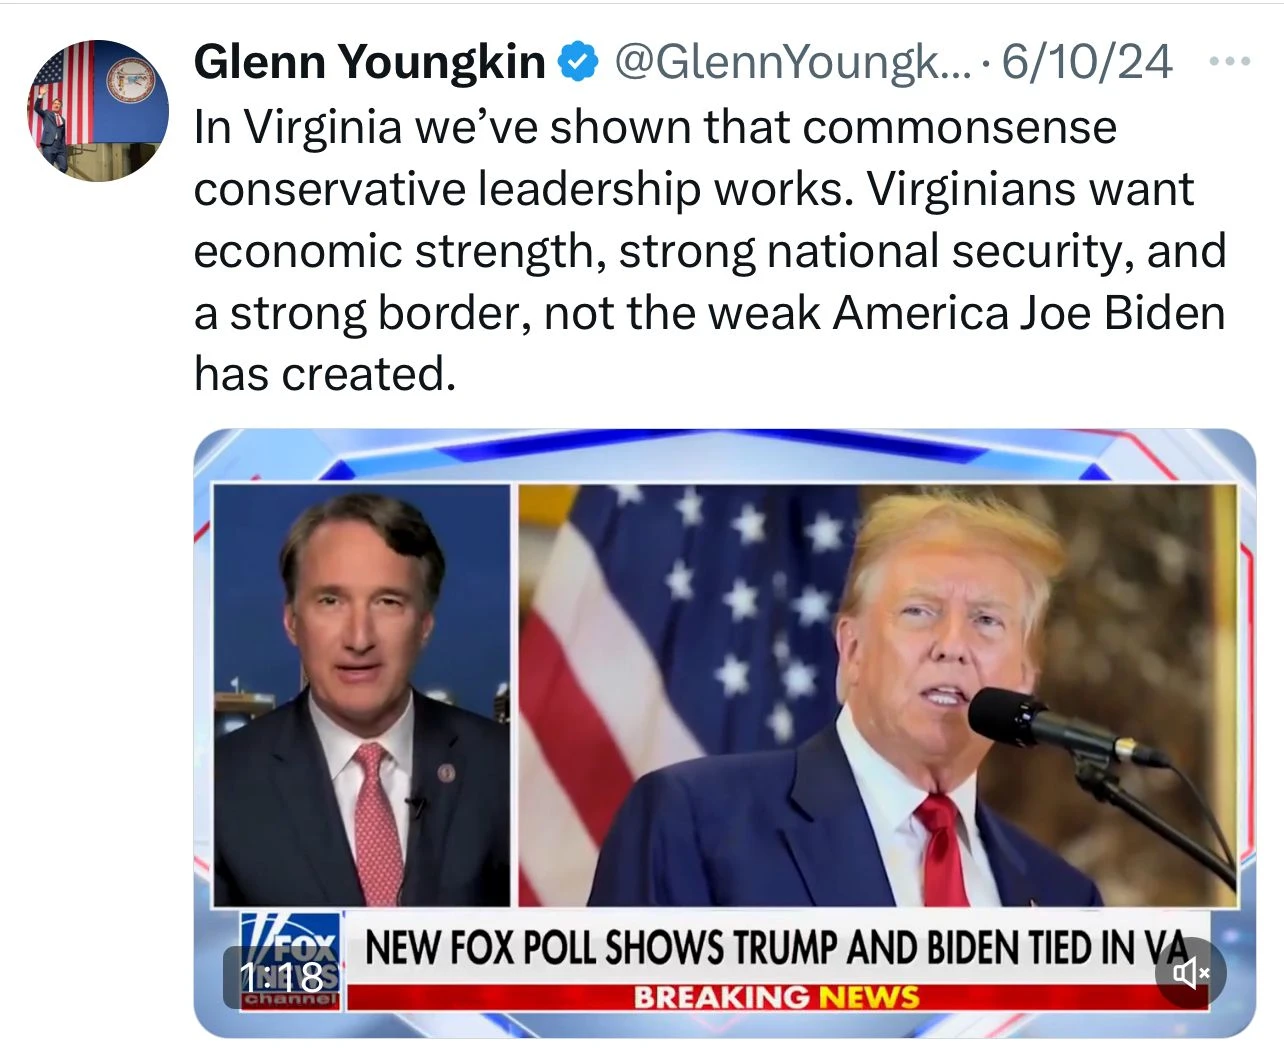This screenshot has width=1284, height=1056.
Task: Click the 1:18 video duration badge
Action: pos(281,977)
